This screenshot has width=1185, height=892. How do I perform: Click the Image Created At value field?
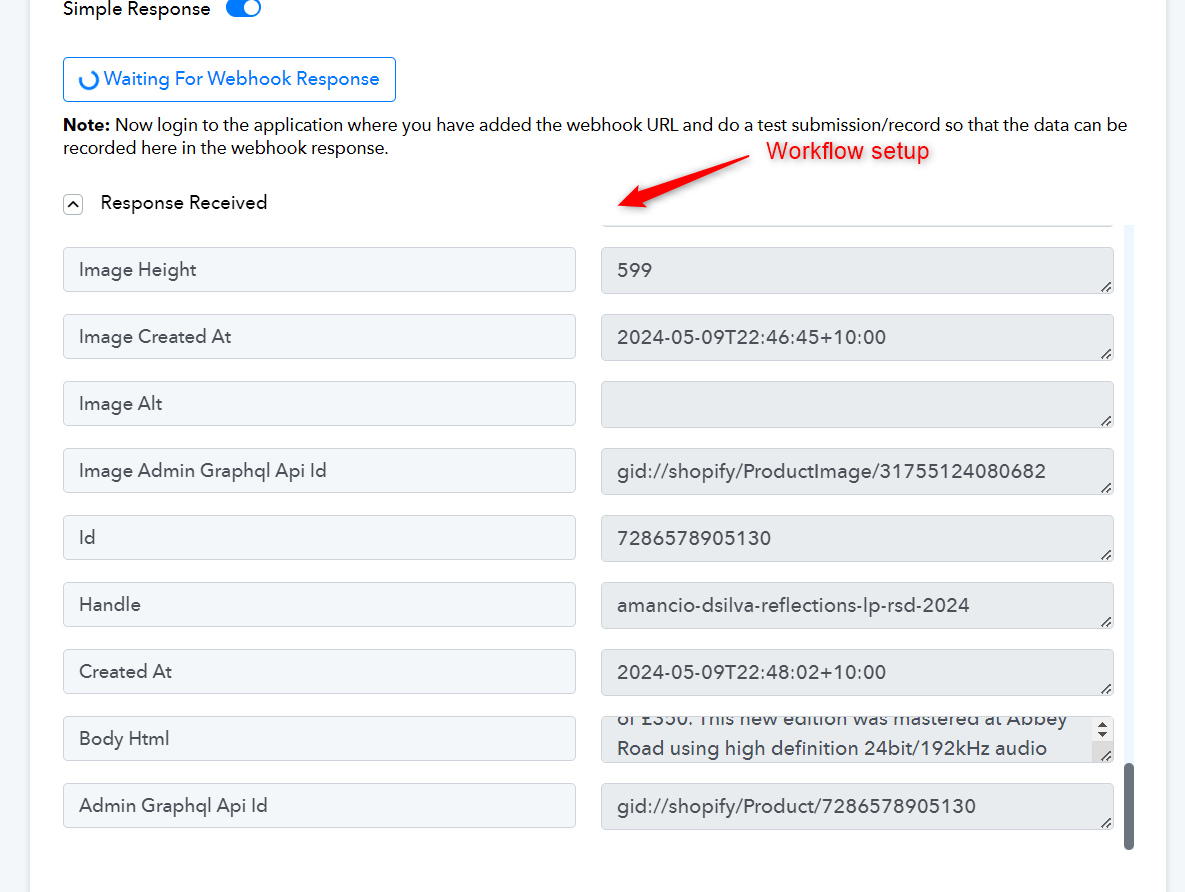[x=855, y=337]
